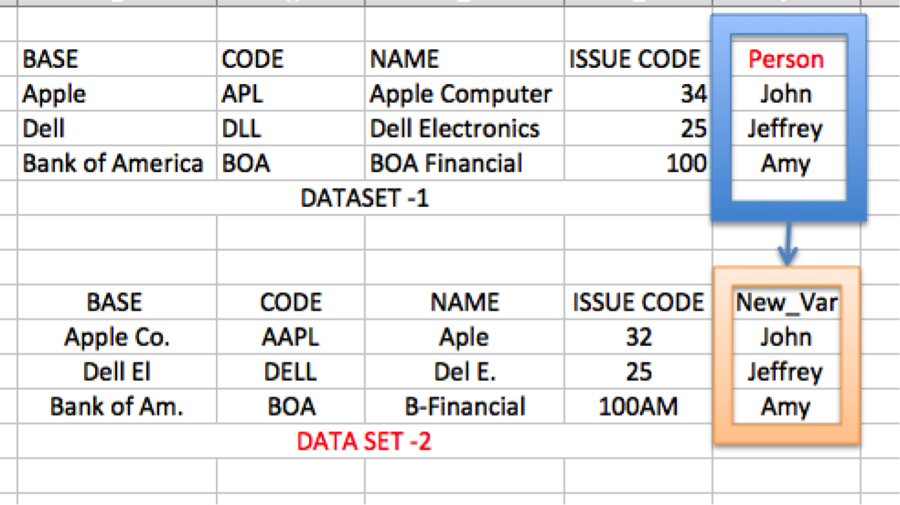Click the APL code cell
Screen dimensions: 900x505
point(243,94)
